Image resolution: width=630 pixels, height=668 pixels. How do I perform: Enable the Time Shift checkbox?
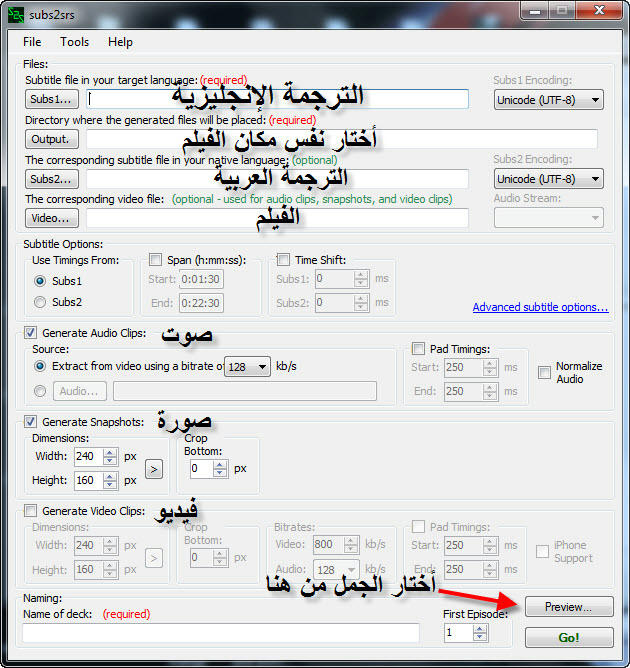pyautogui.click(x=283, y=259)
